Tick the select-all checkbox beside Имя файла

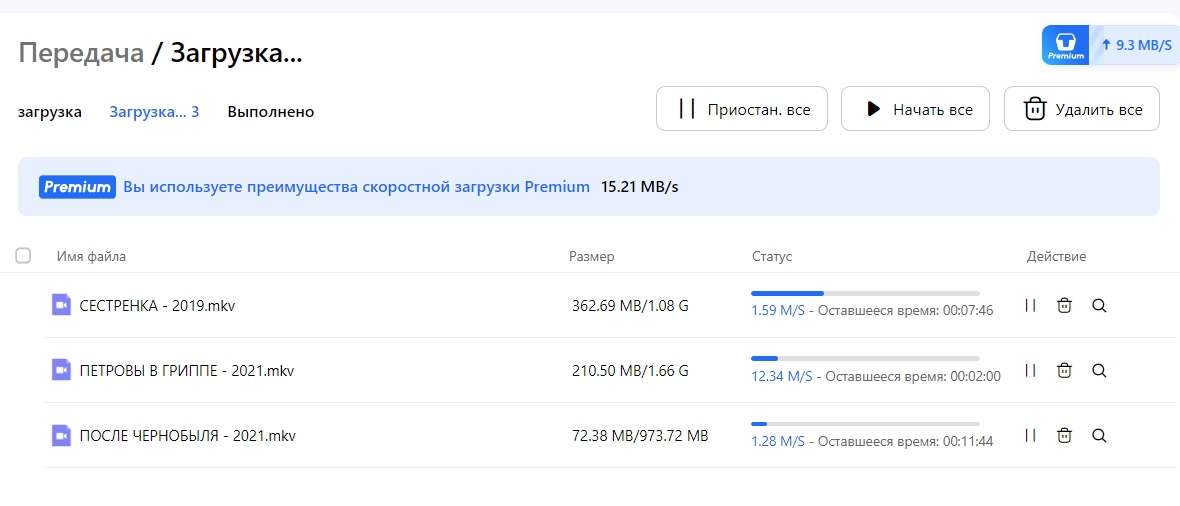point(23,256)
